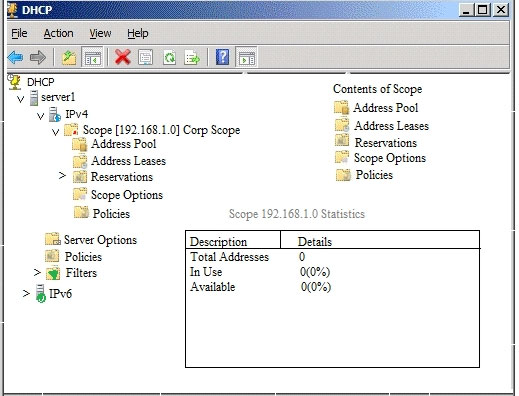Image resolution: width=519 pixels, height=396 pixels.
Task: Click the blue Help question-mark icon
Action: pos(222,57)
